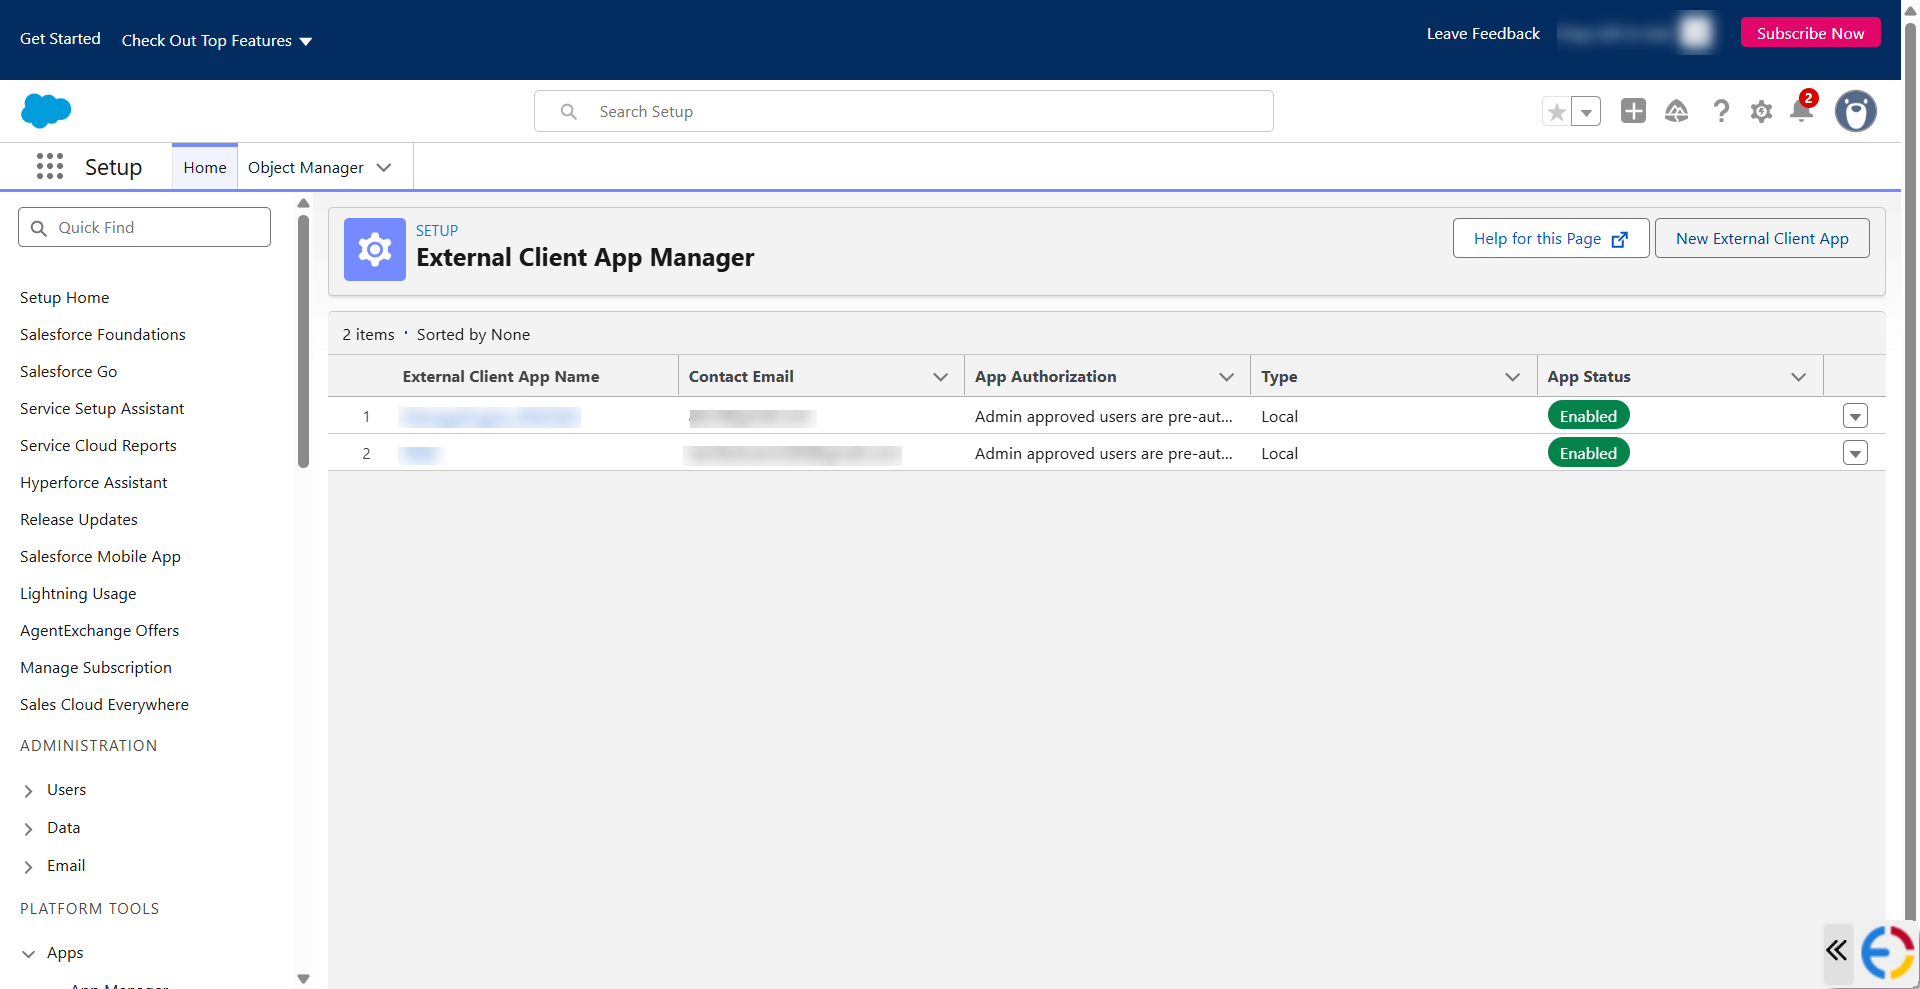Create a New External Client App

1762,238
